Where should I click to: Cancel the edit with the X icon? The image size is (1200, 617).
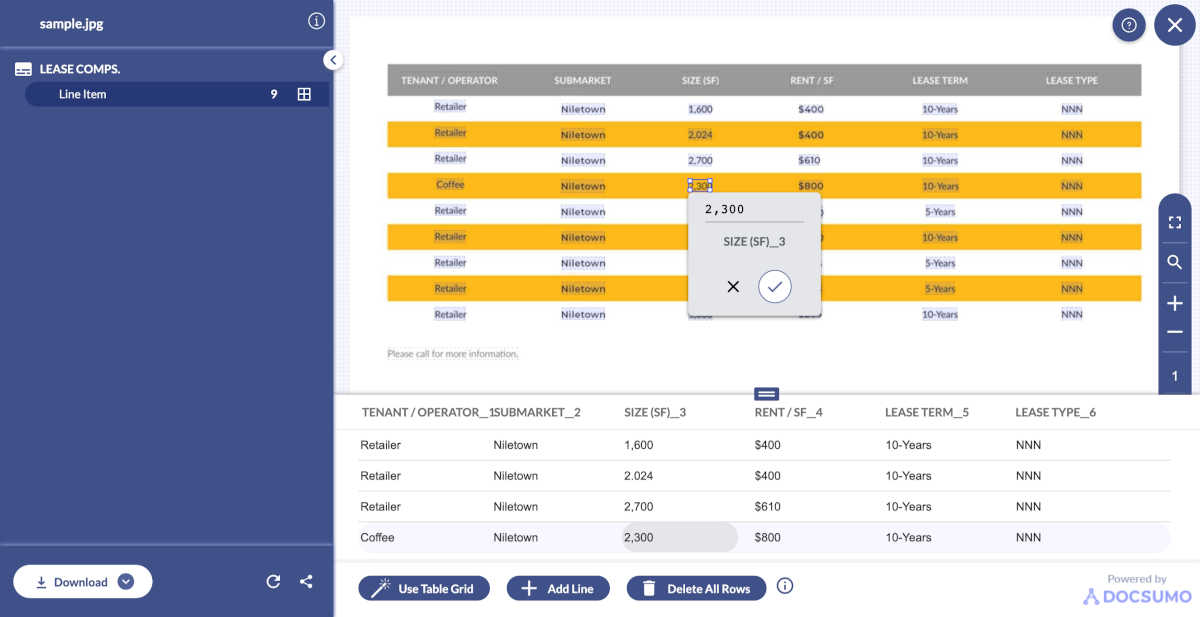pyautogui.click(x=733, y=286)
